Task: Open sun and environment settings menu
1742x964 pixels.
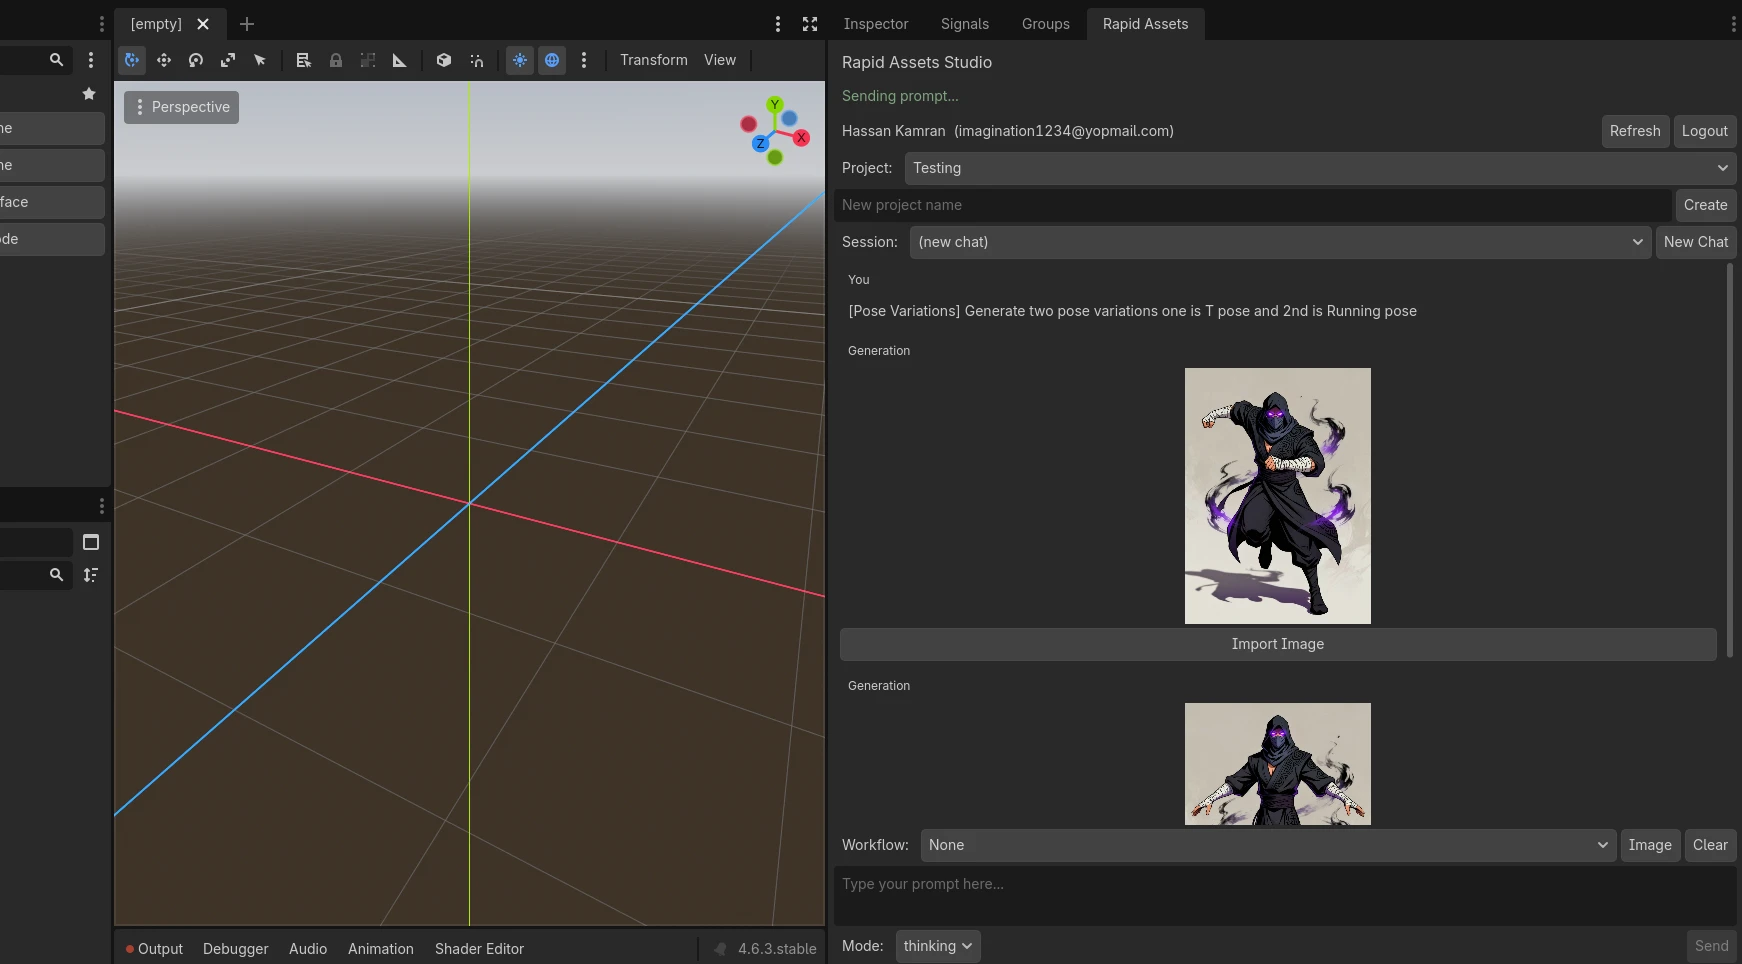Action: click(584, 60)
